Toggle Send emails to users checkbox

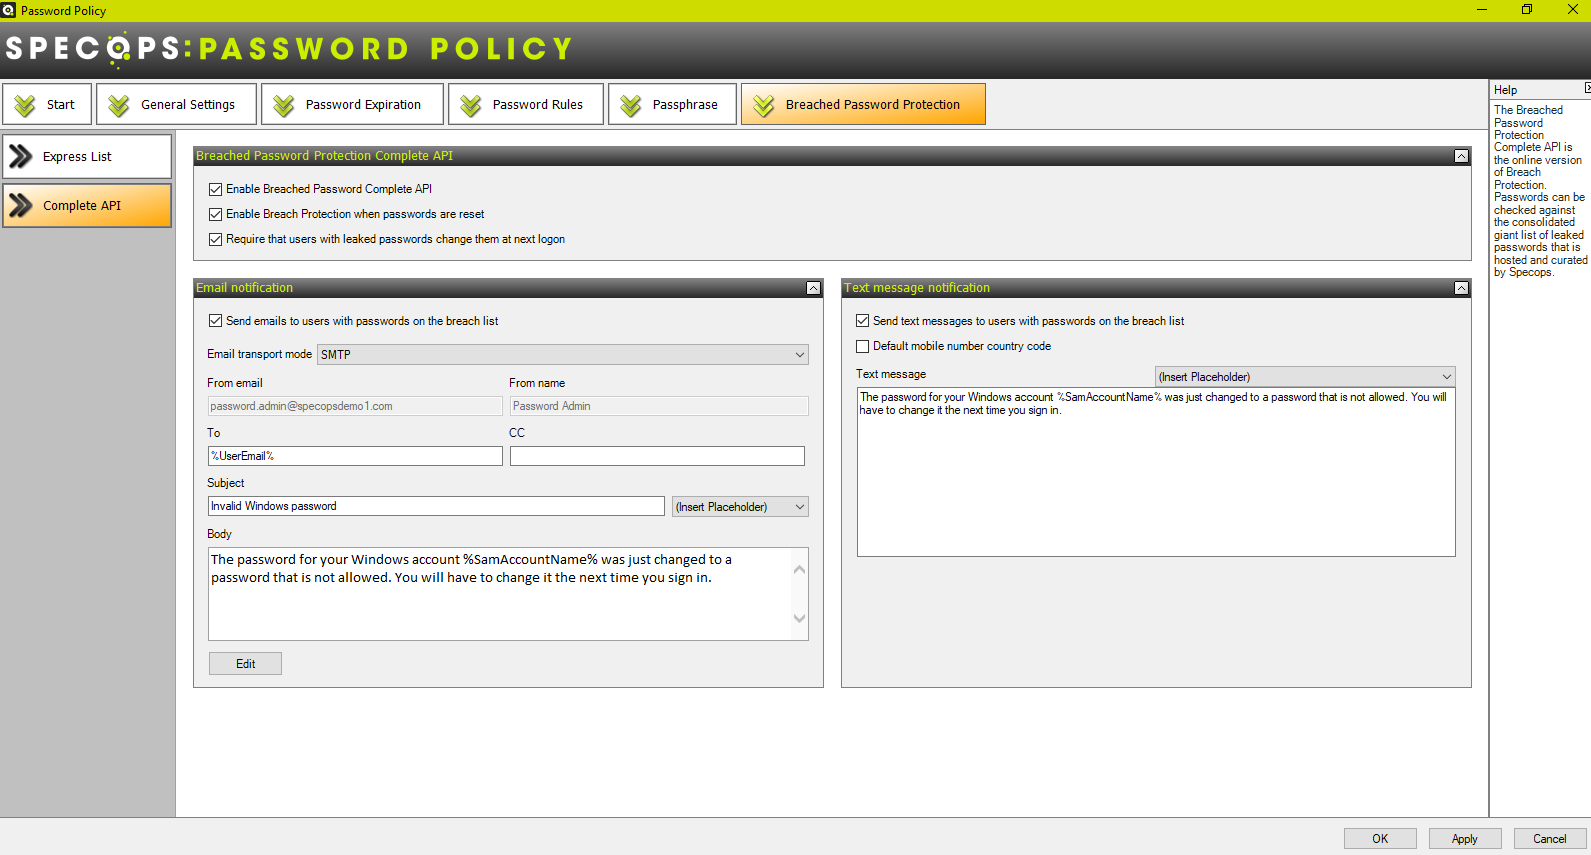215,321
